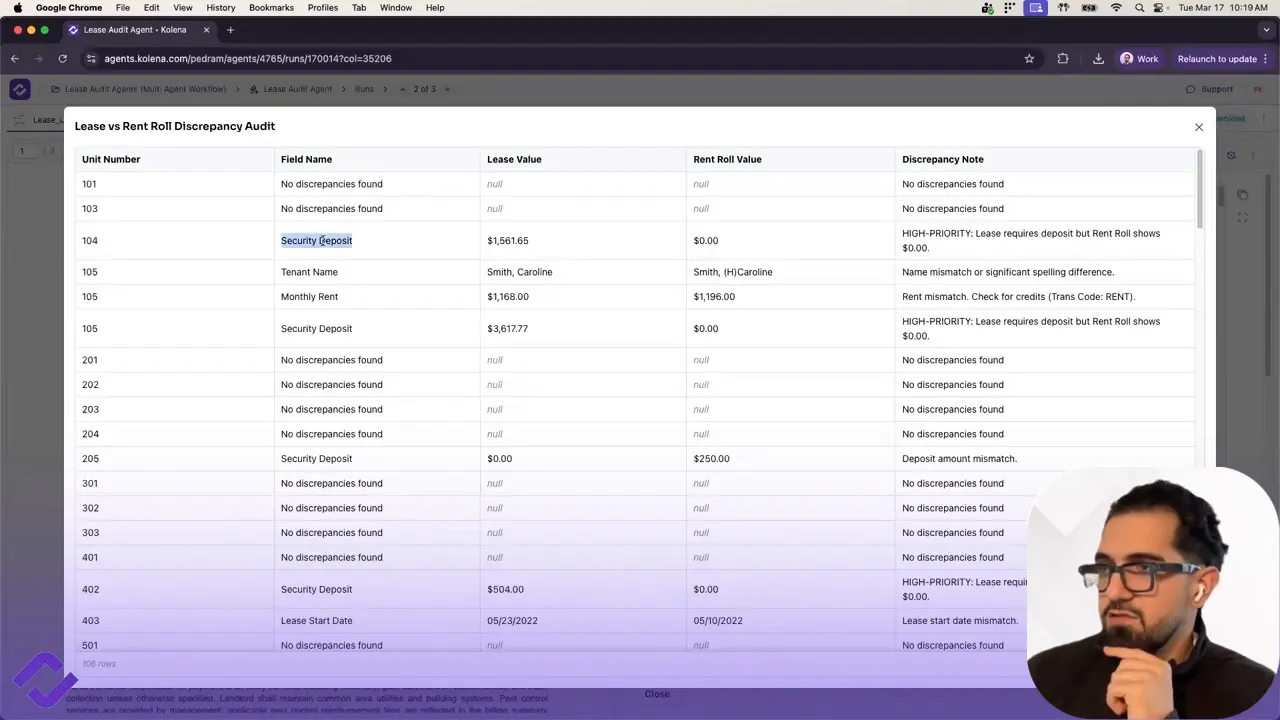The width and height of the screenshot is (1280, 720).
Task: Open the Chrome extensions puzzle icon
Action: [x=1063, y=58]
